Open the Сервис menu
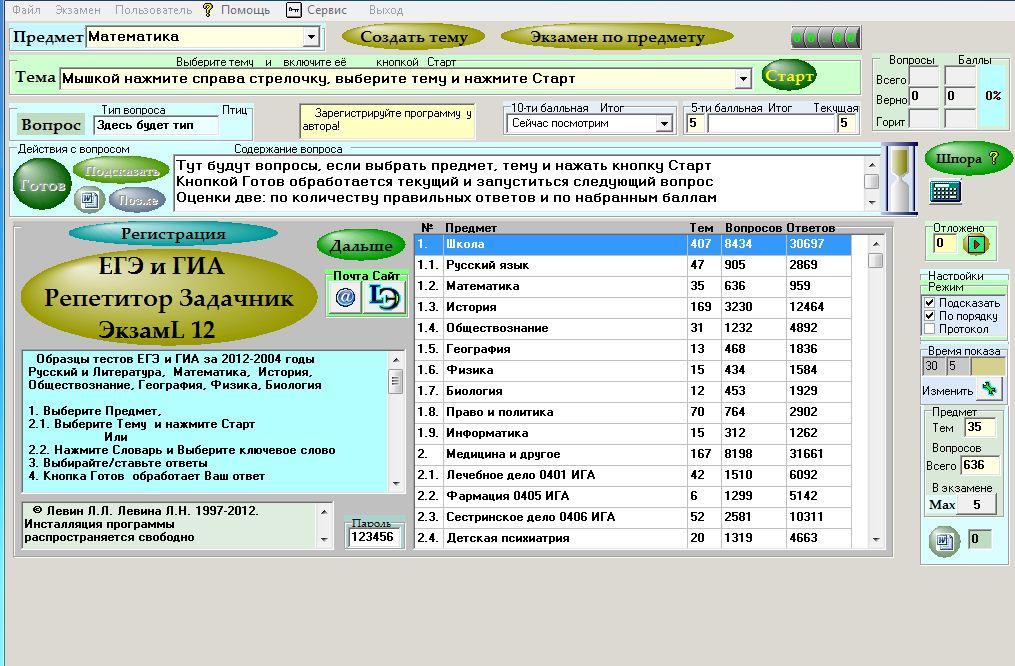1015x666 pixels. pyautogui.click(x=327, y=10)
